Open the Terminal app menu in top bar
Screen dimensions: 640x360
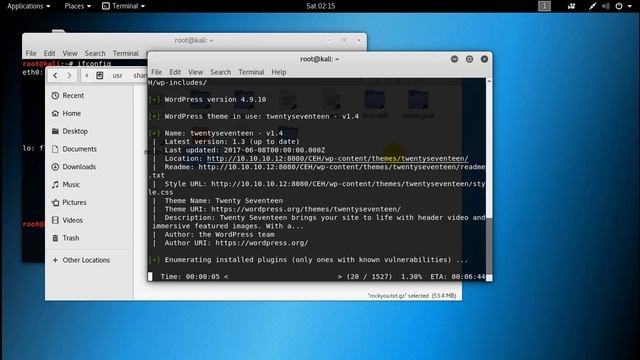point(123,6)
